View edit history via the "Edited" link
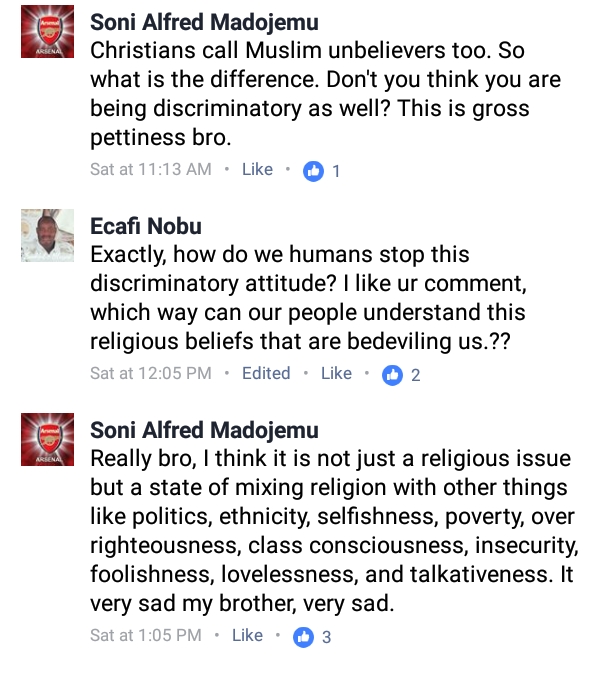Image resolution: width=600 pixels, height=677 pixels. click(x=266, y=374)
